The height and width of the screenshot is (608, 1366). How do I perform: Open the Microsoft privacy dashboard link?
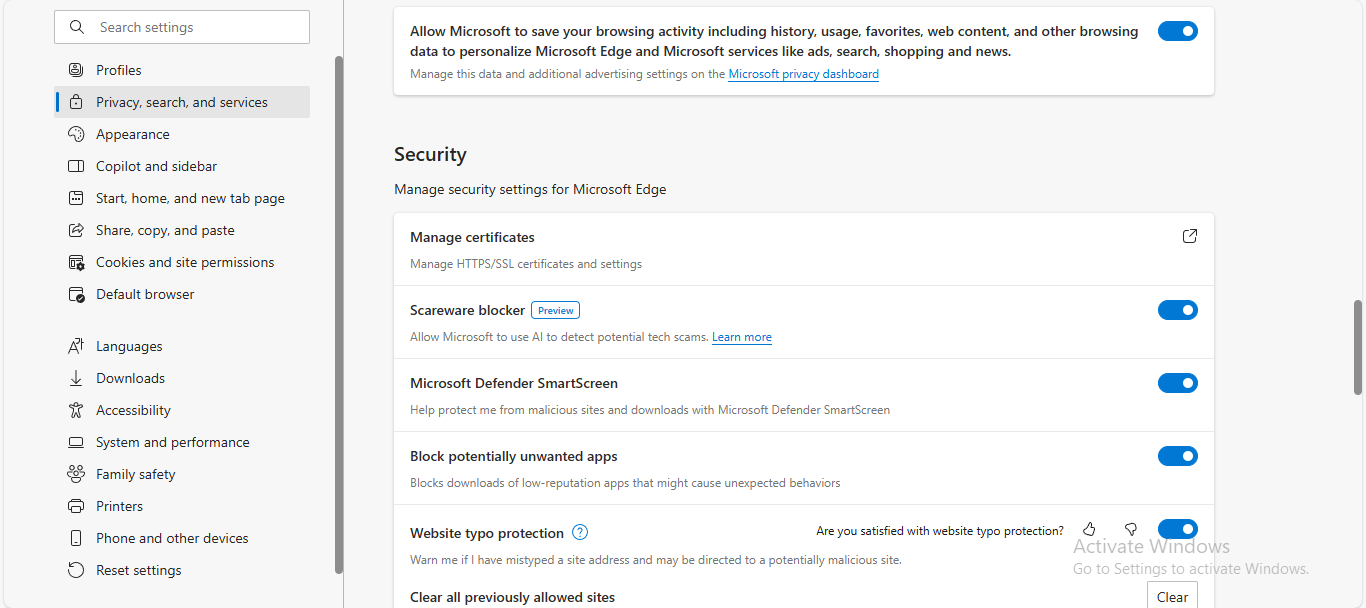803,74
